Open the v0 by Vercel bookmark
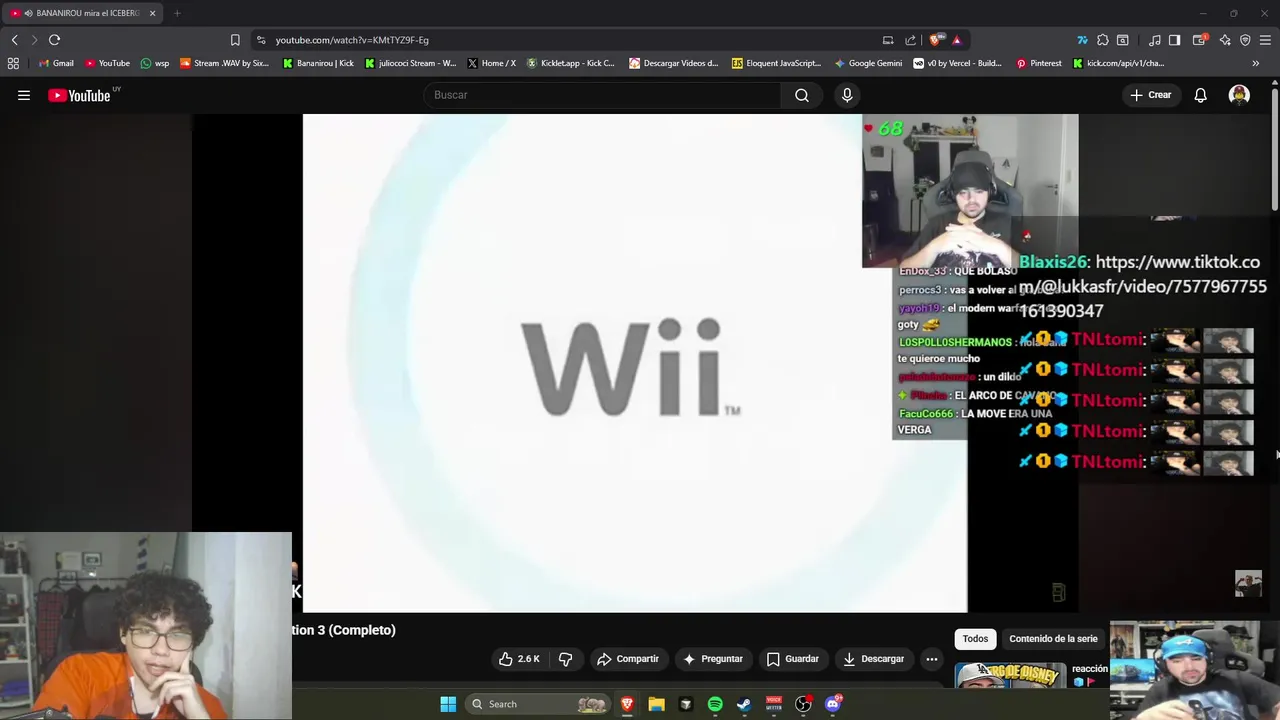Viewport: 1280px width, 720px height. point(957,63)
